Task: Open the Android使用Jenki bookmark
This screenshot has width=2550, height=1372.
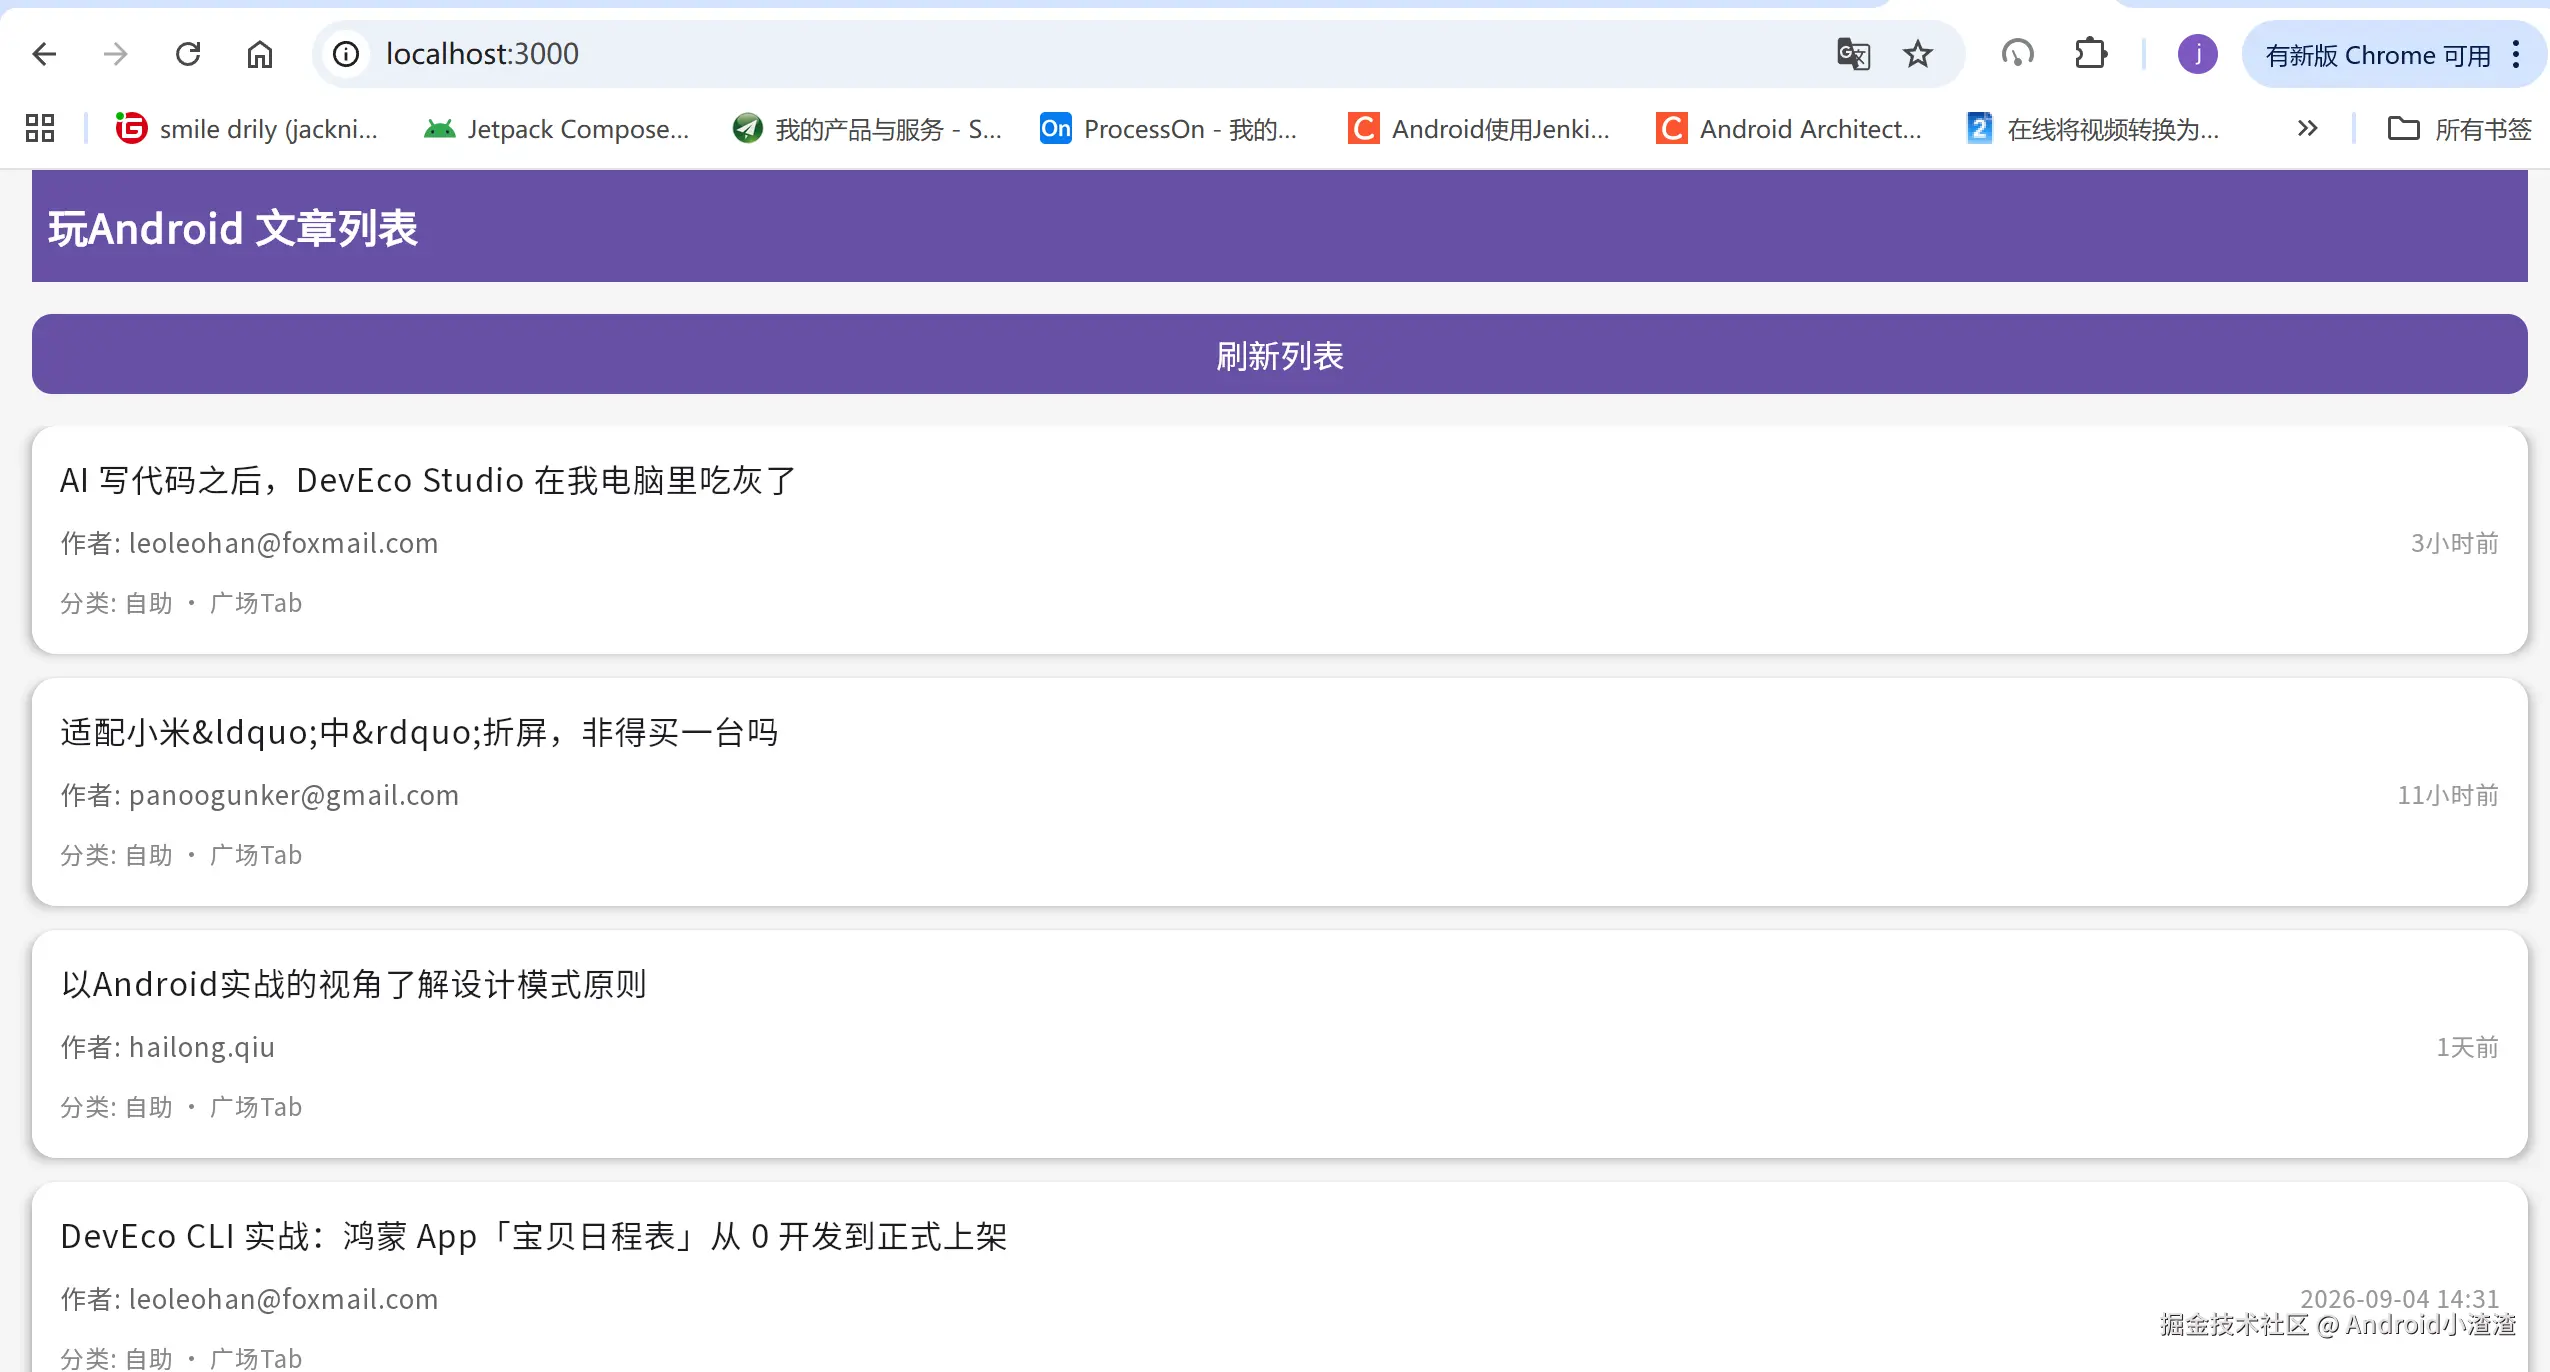Action: 1479,128
